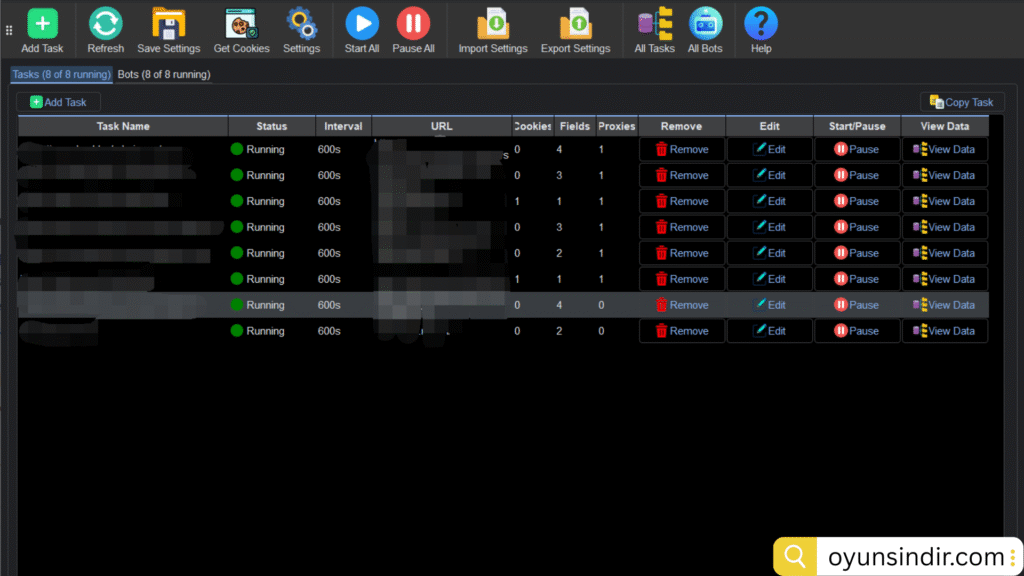Click the Export Settings folder icon
Screen dimensions: 1024x576
575,23
